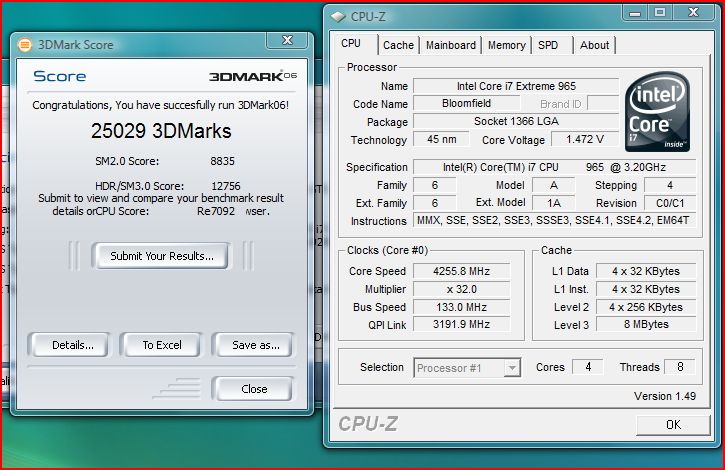This screenshot has width=725, height=470.
Task: Click the Technology value '45 nm'
Action: point(441,139)
